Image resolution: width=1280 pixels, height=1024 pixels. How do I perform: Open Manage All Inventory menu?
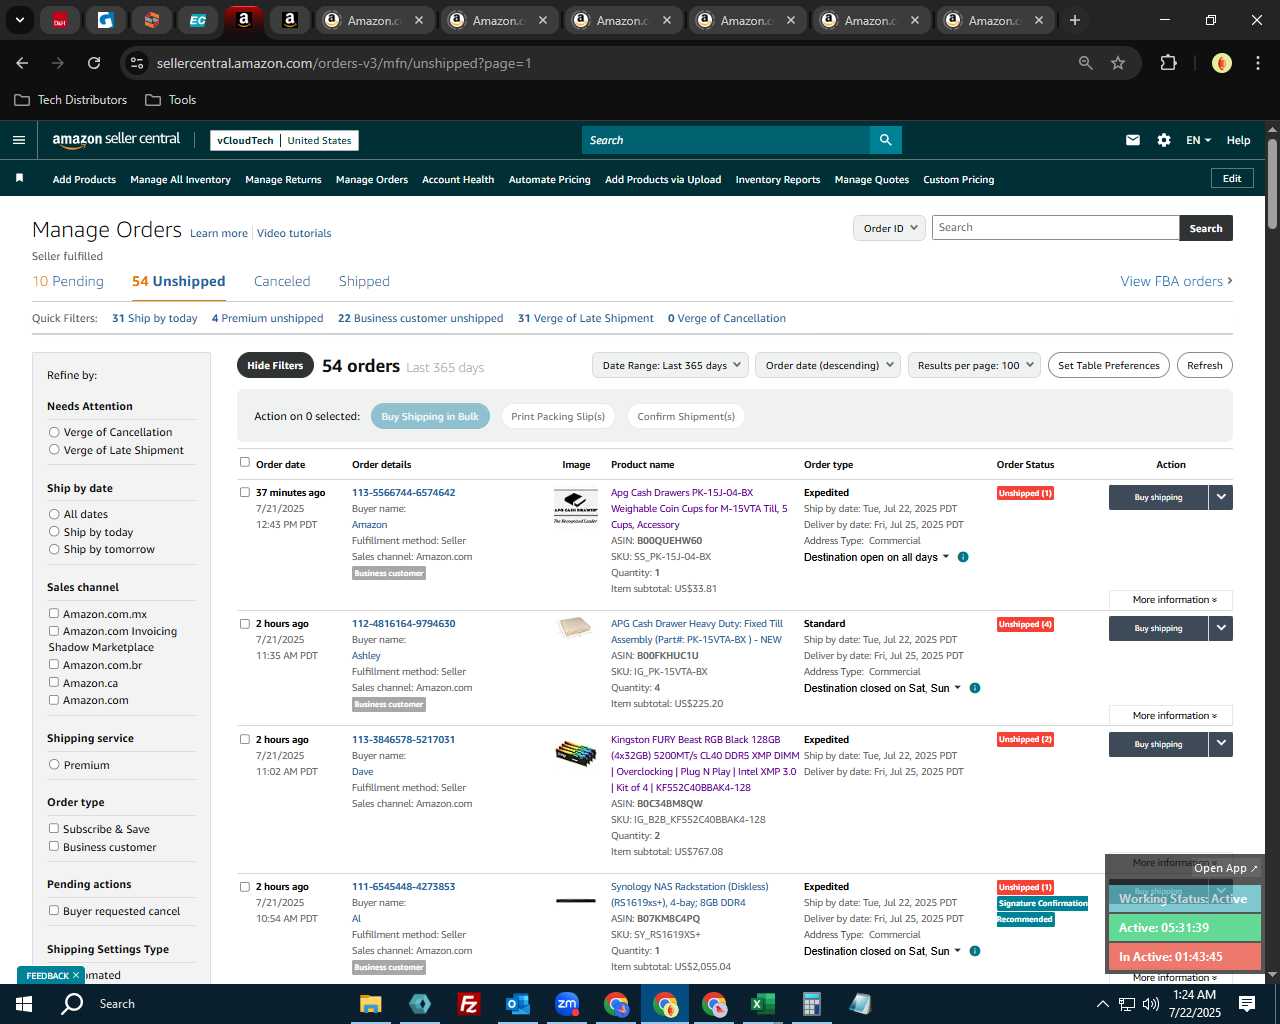180,179
